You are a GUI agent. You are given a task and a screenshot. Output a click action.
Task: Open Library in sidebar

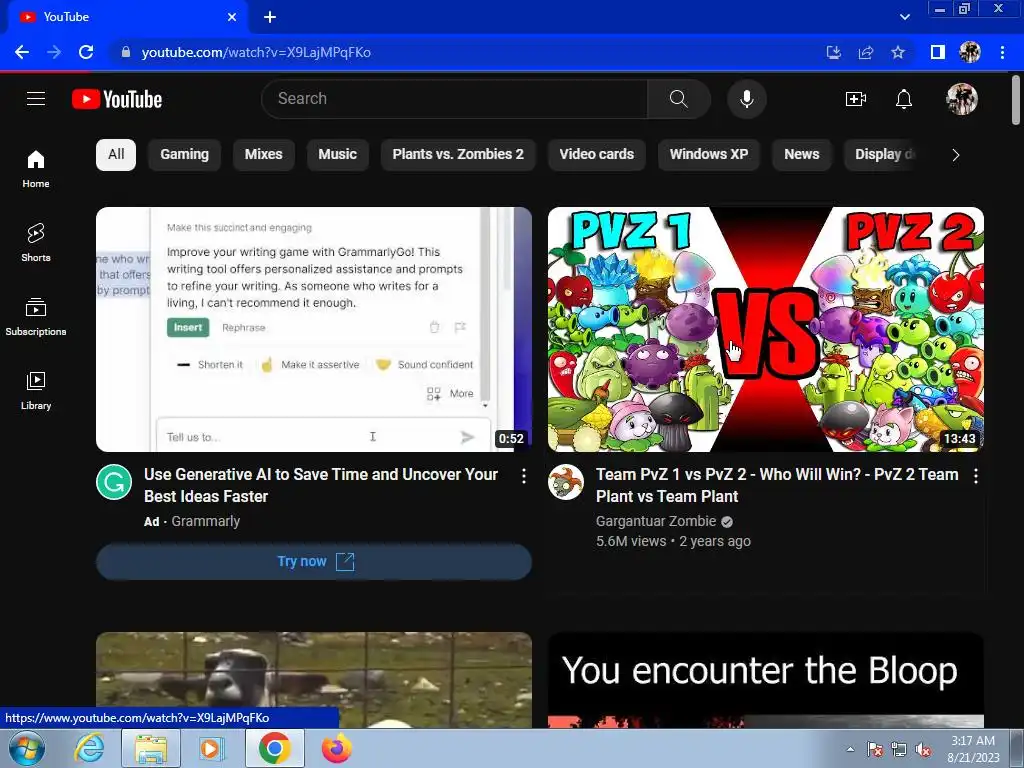pos(36,391)
